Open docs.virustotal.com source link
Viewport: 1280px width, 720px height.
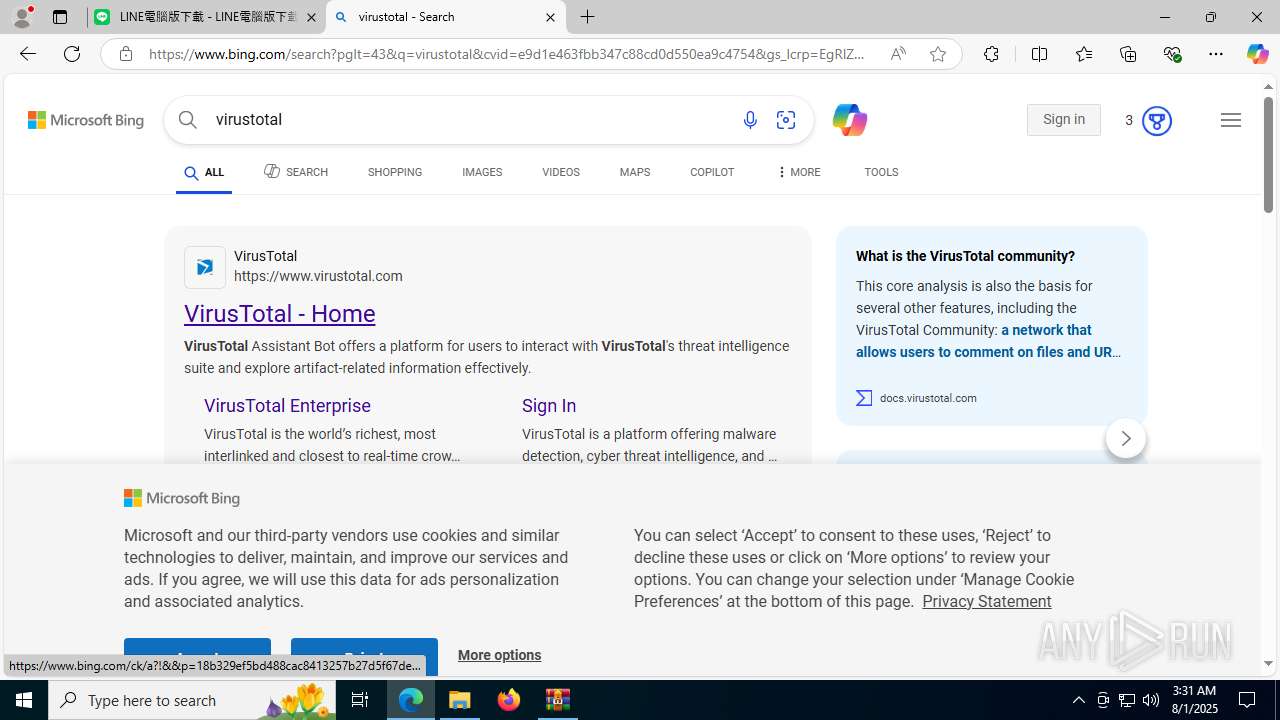(x=928, y=398)
